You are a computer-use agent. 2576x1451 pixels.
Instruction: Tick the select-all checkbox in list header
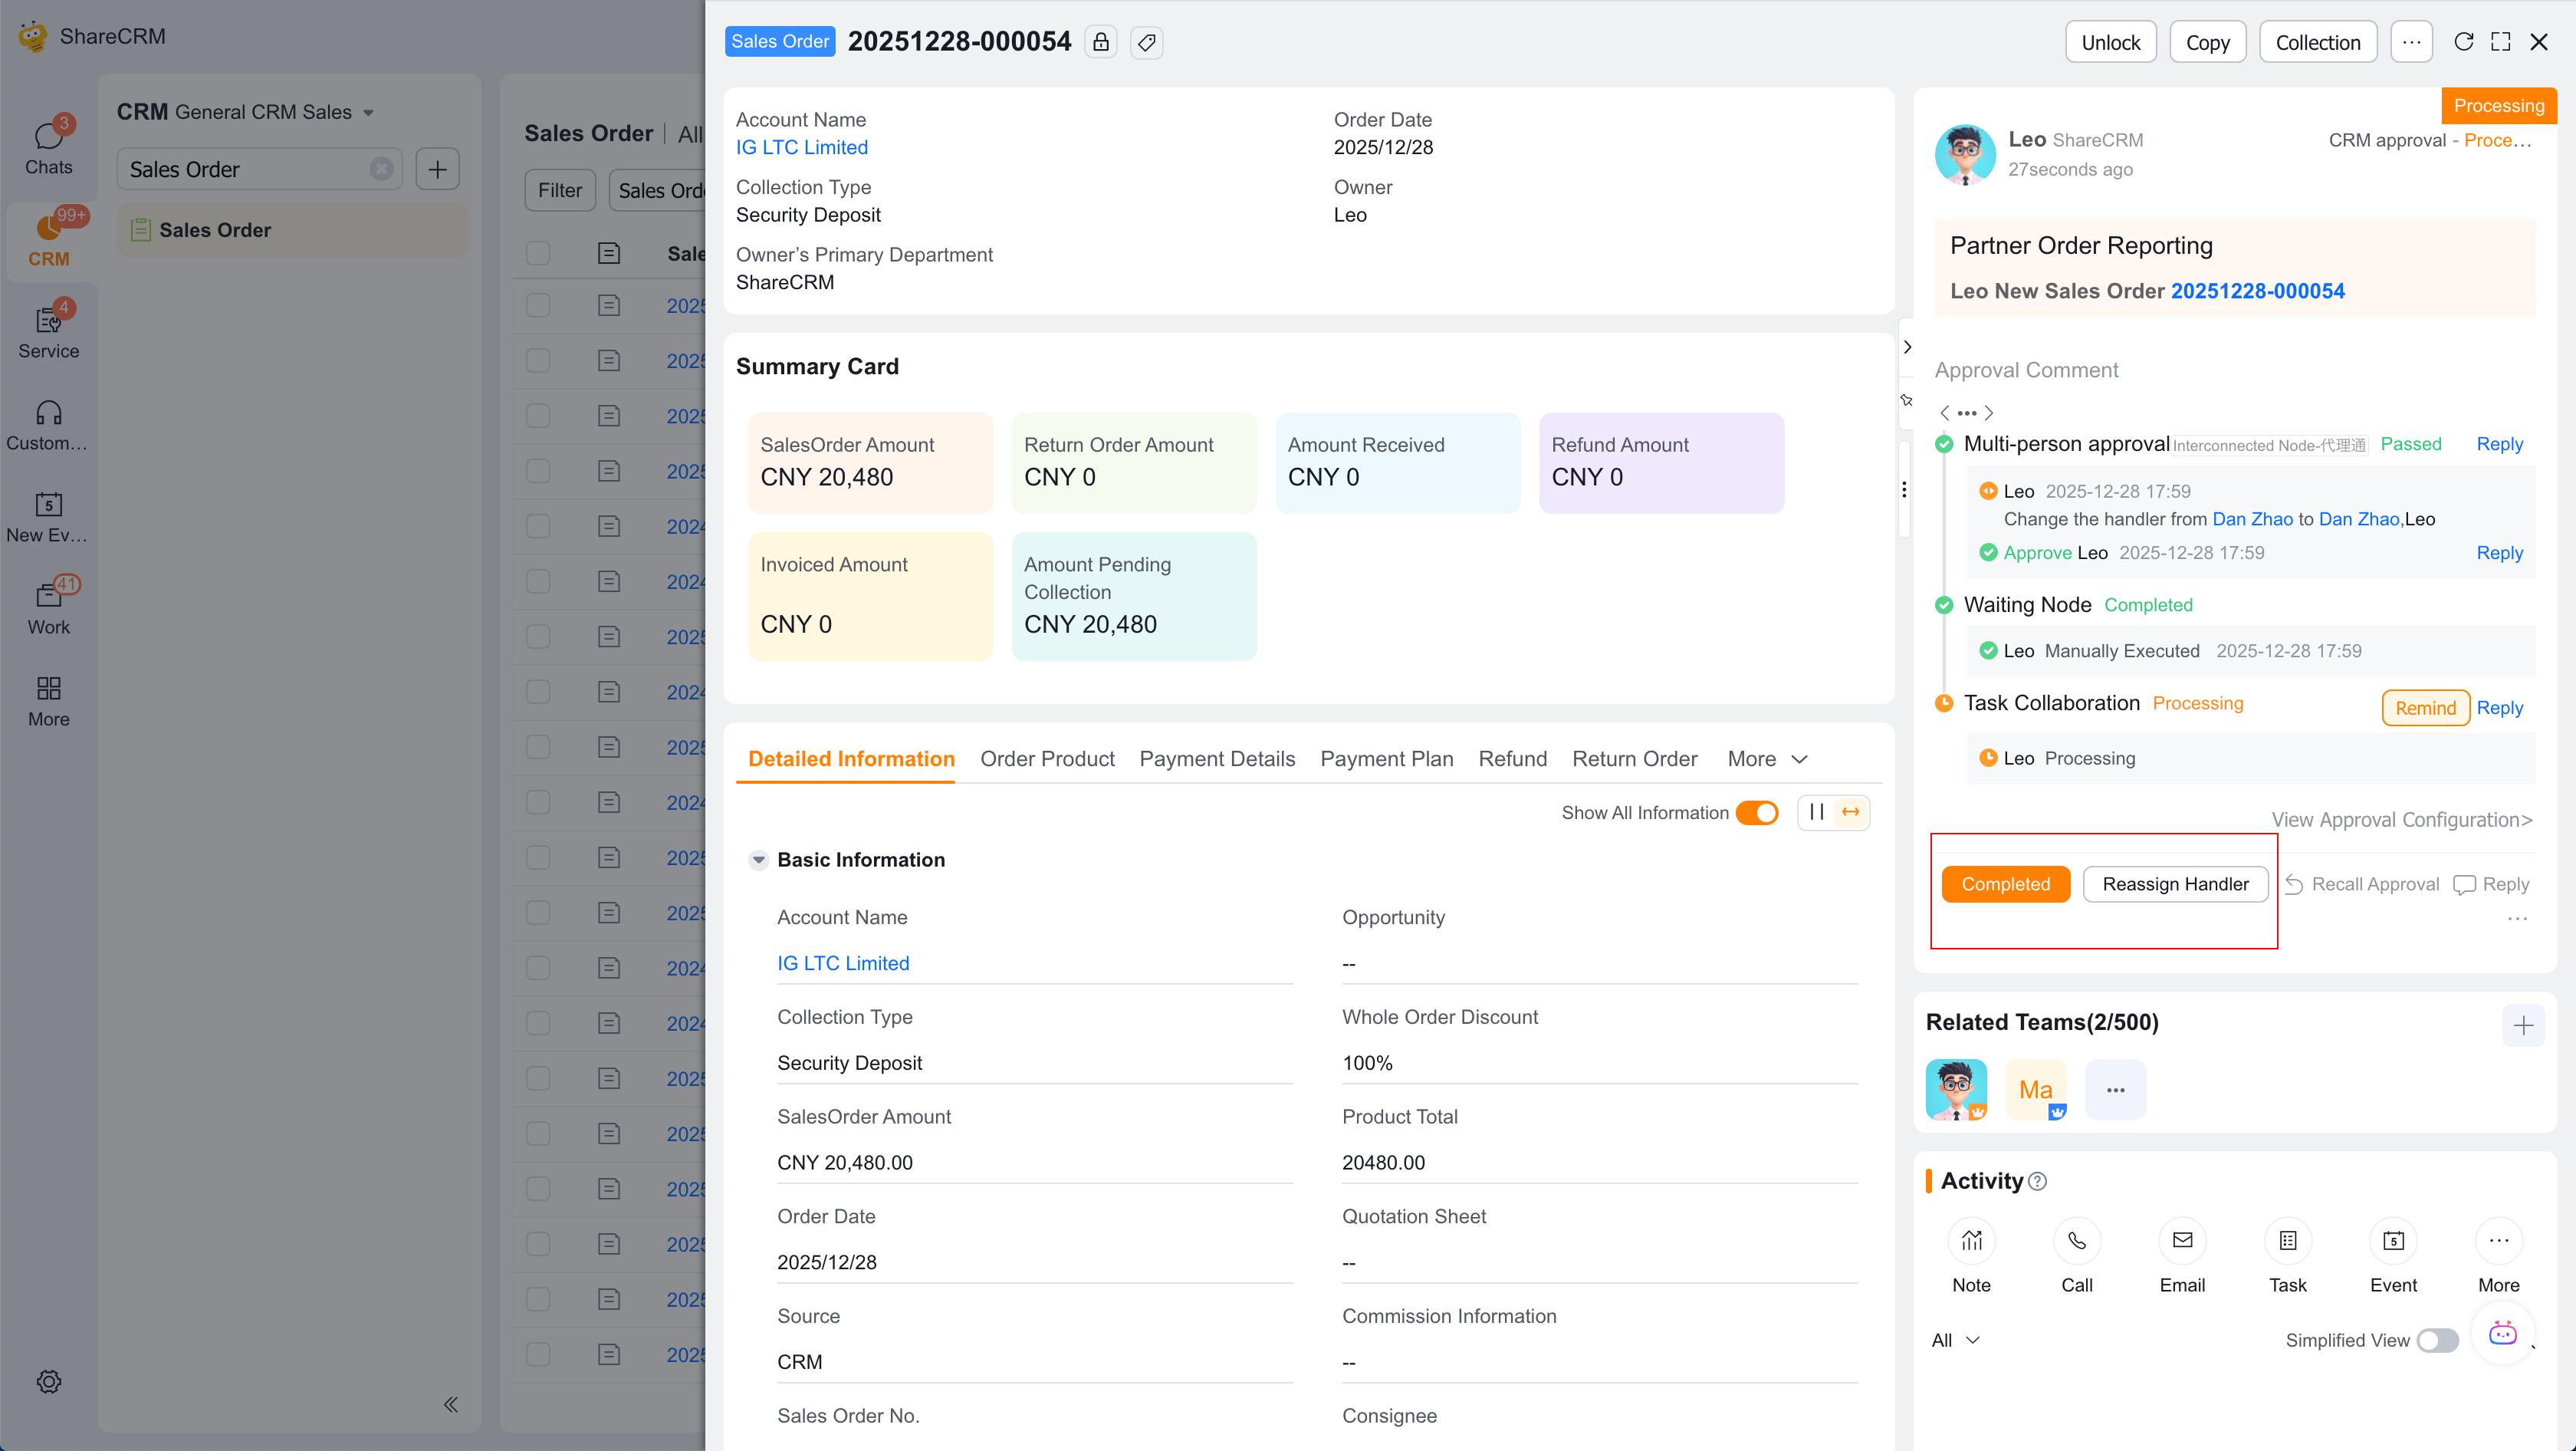click(538, 253)
